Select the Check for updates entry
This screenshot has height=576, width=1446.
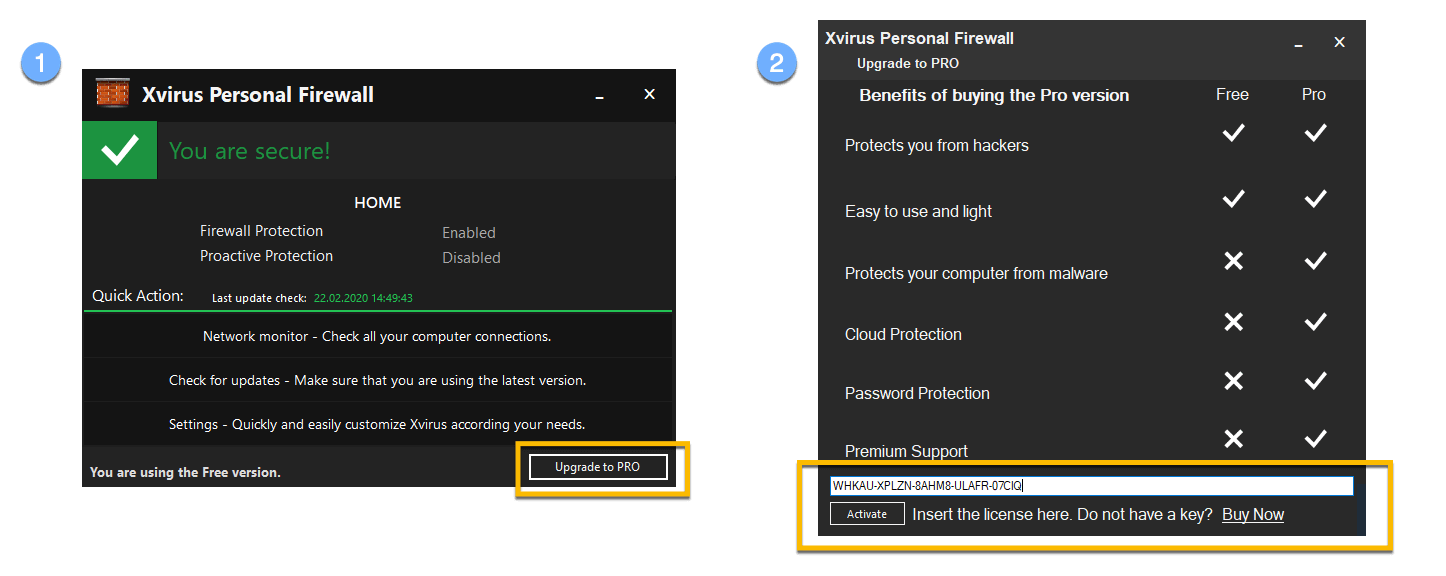point(378,380)
